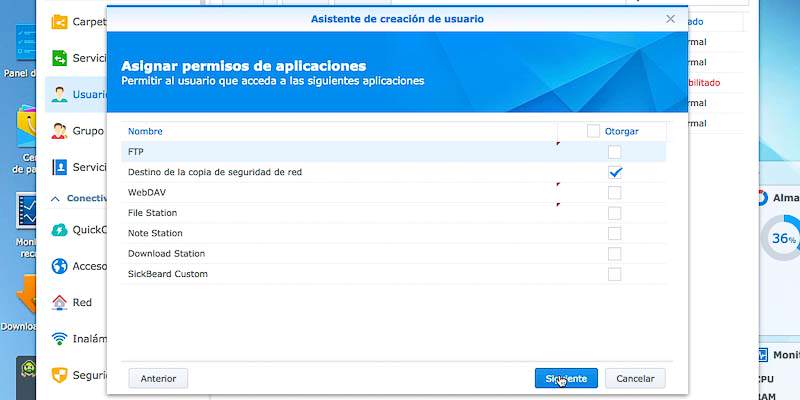Open the Grupo icon in sidebar
Viewport: 800px width, 400px height.
(59, 131)
